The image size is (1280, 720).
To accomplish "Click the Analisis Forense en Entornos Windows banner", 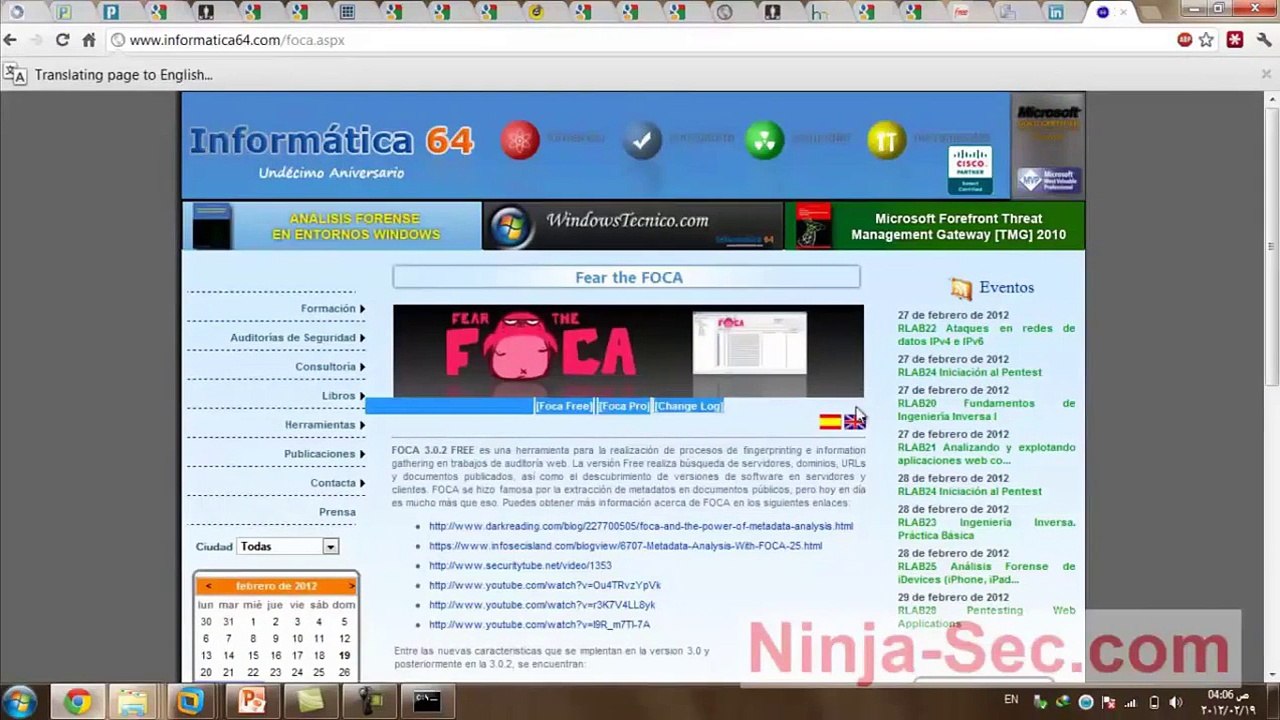I will tap(332, 226).
